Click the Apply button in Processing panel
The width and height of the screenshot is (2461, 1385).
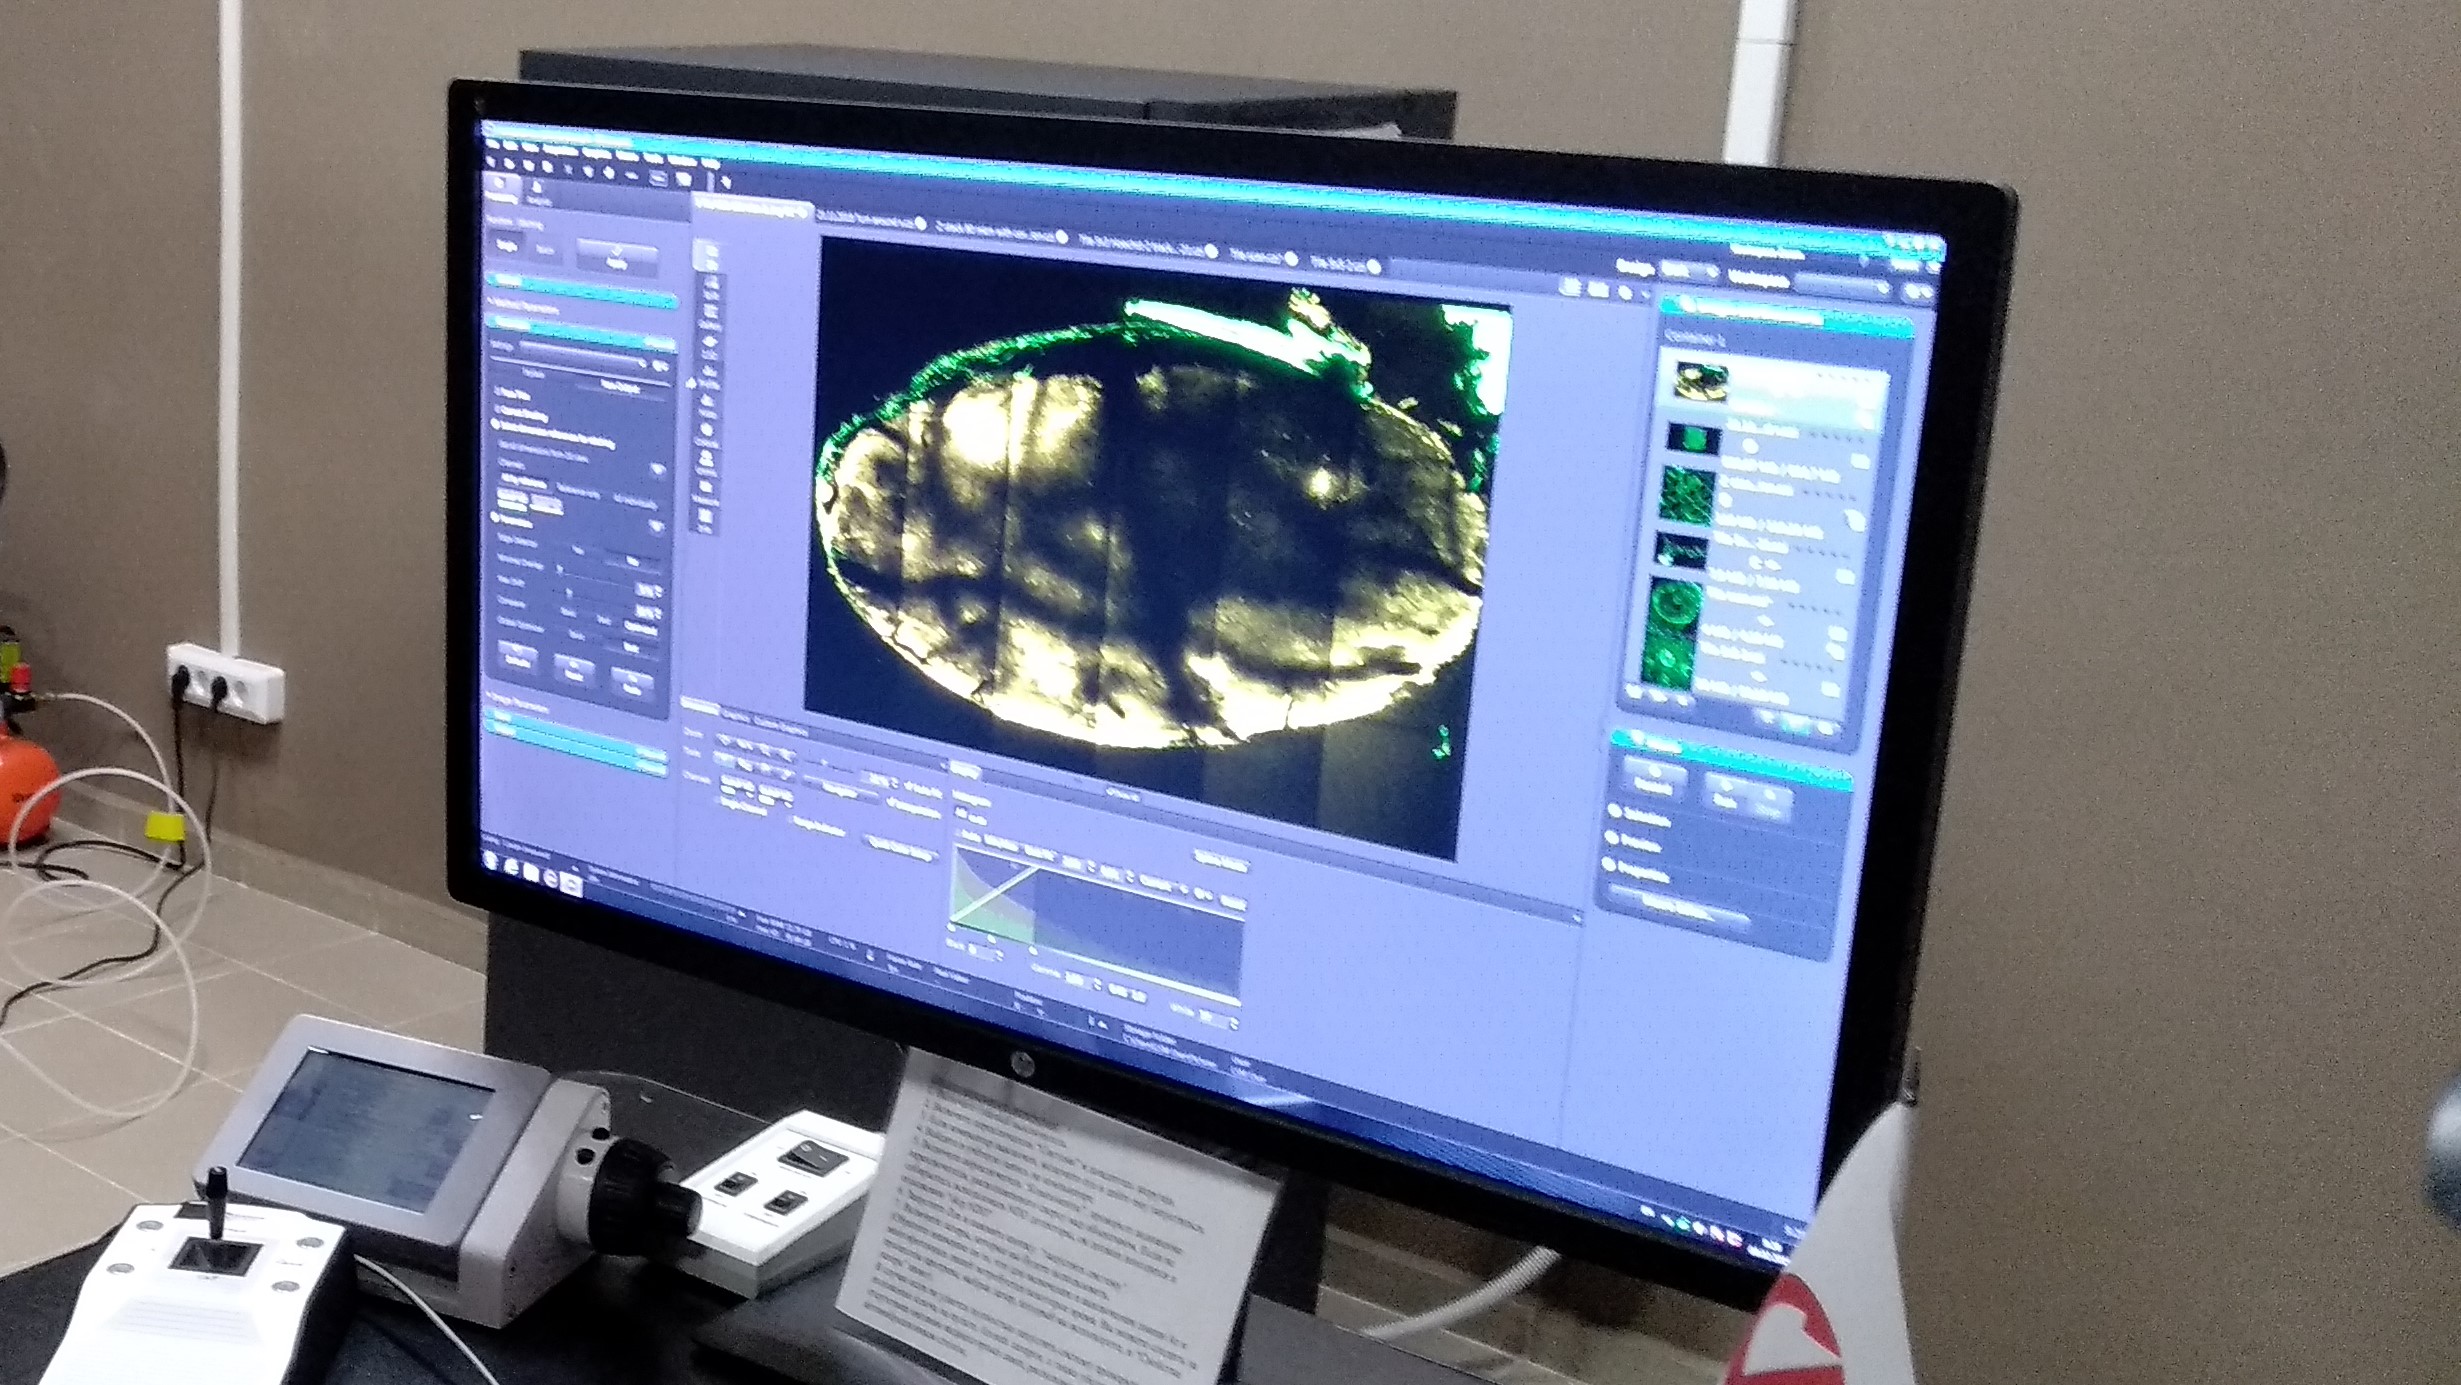pos(616,258)
